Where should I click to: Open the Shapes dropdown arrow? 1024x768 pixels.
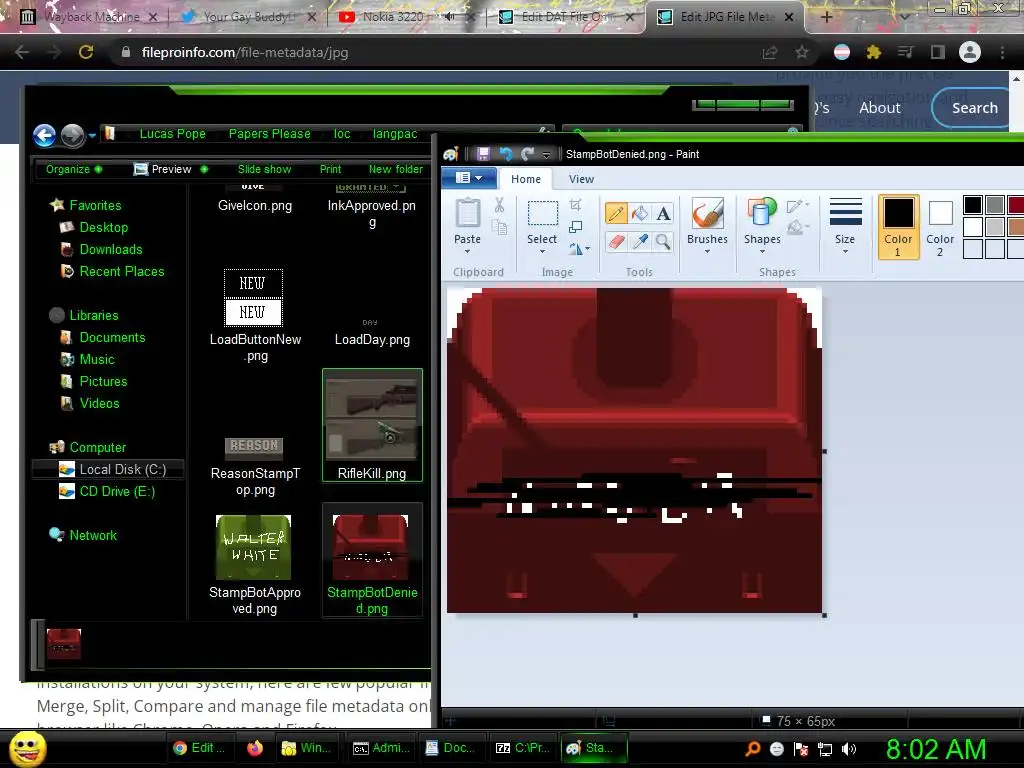coord(762,251)
